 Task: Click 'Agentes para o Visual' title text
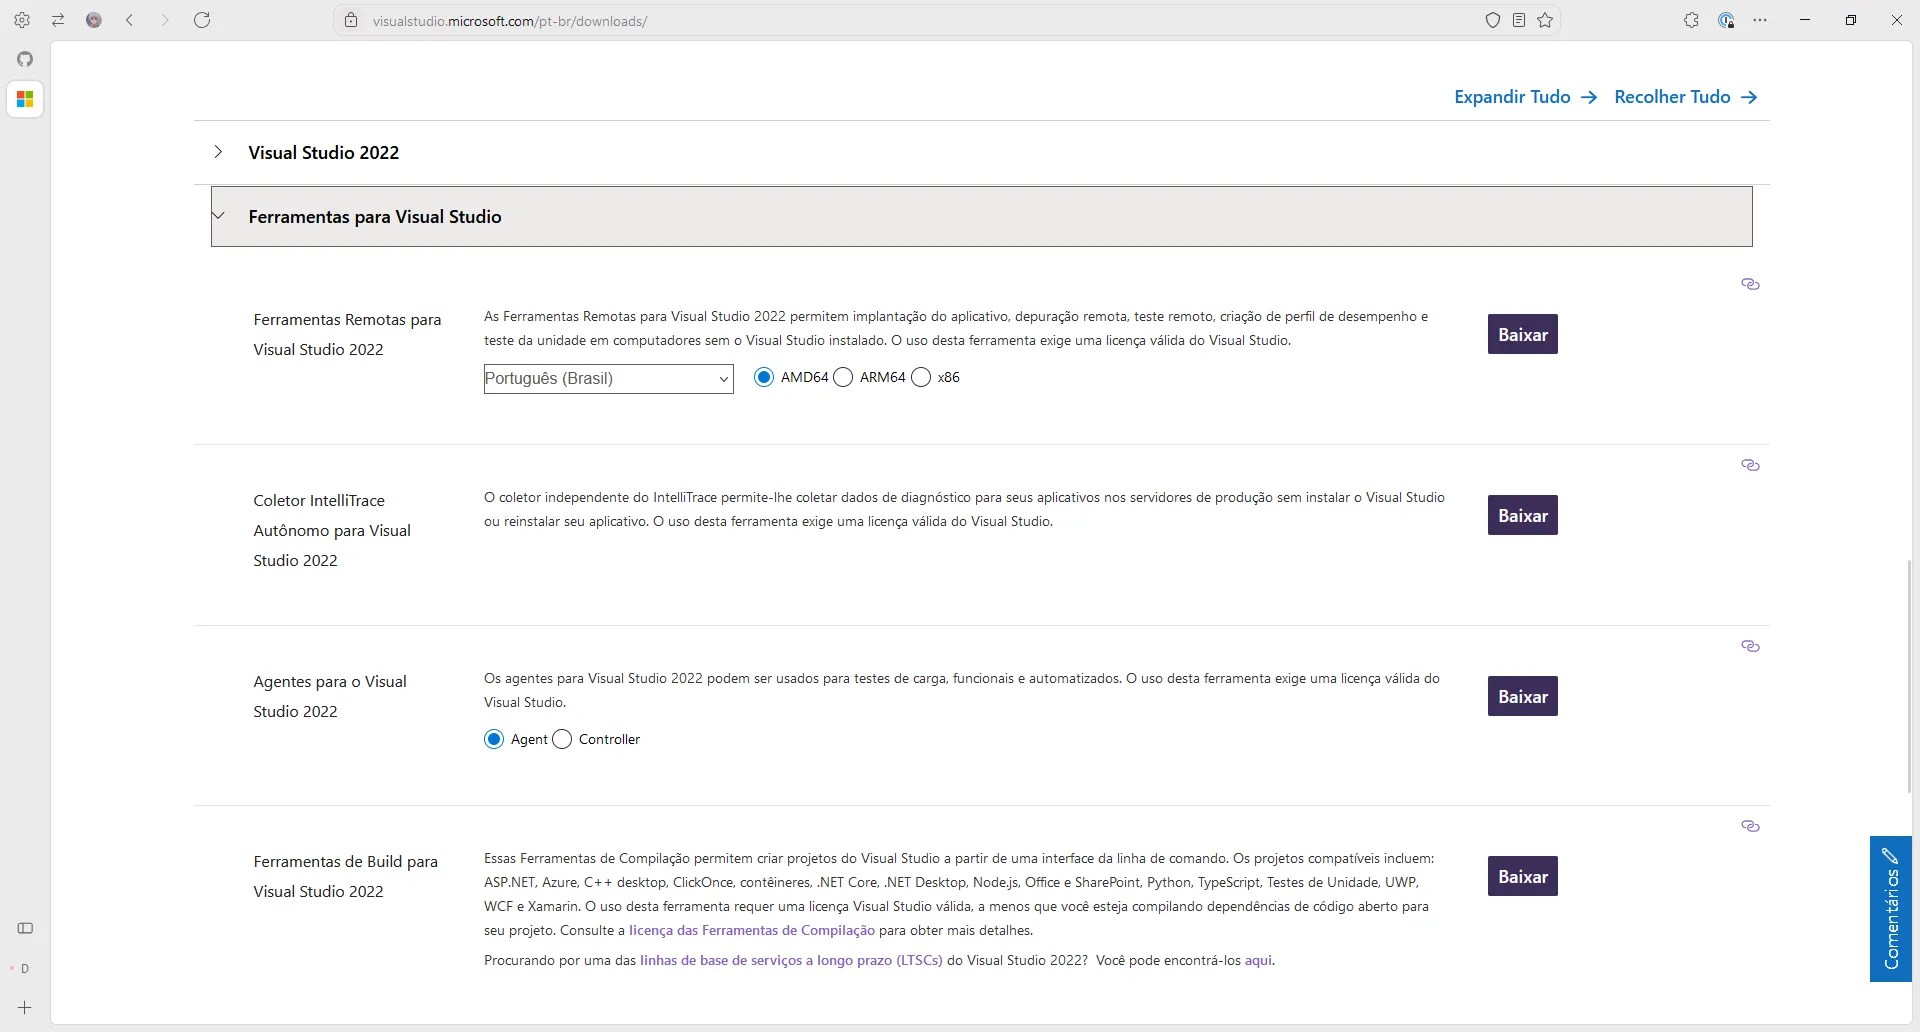coord(330,681)
